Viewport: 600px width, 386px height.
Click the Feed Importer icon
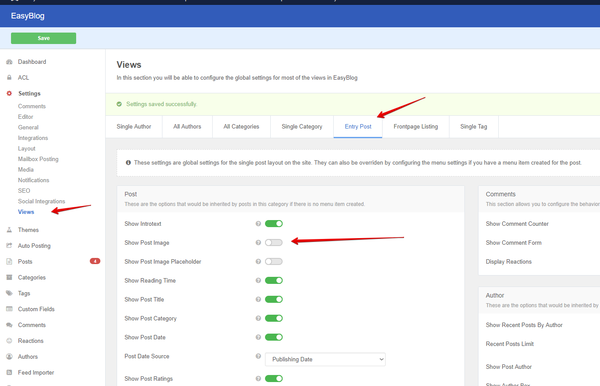(9, 372)
